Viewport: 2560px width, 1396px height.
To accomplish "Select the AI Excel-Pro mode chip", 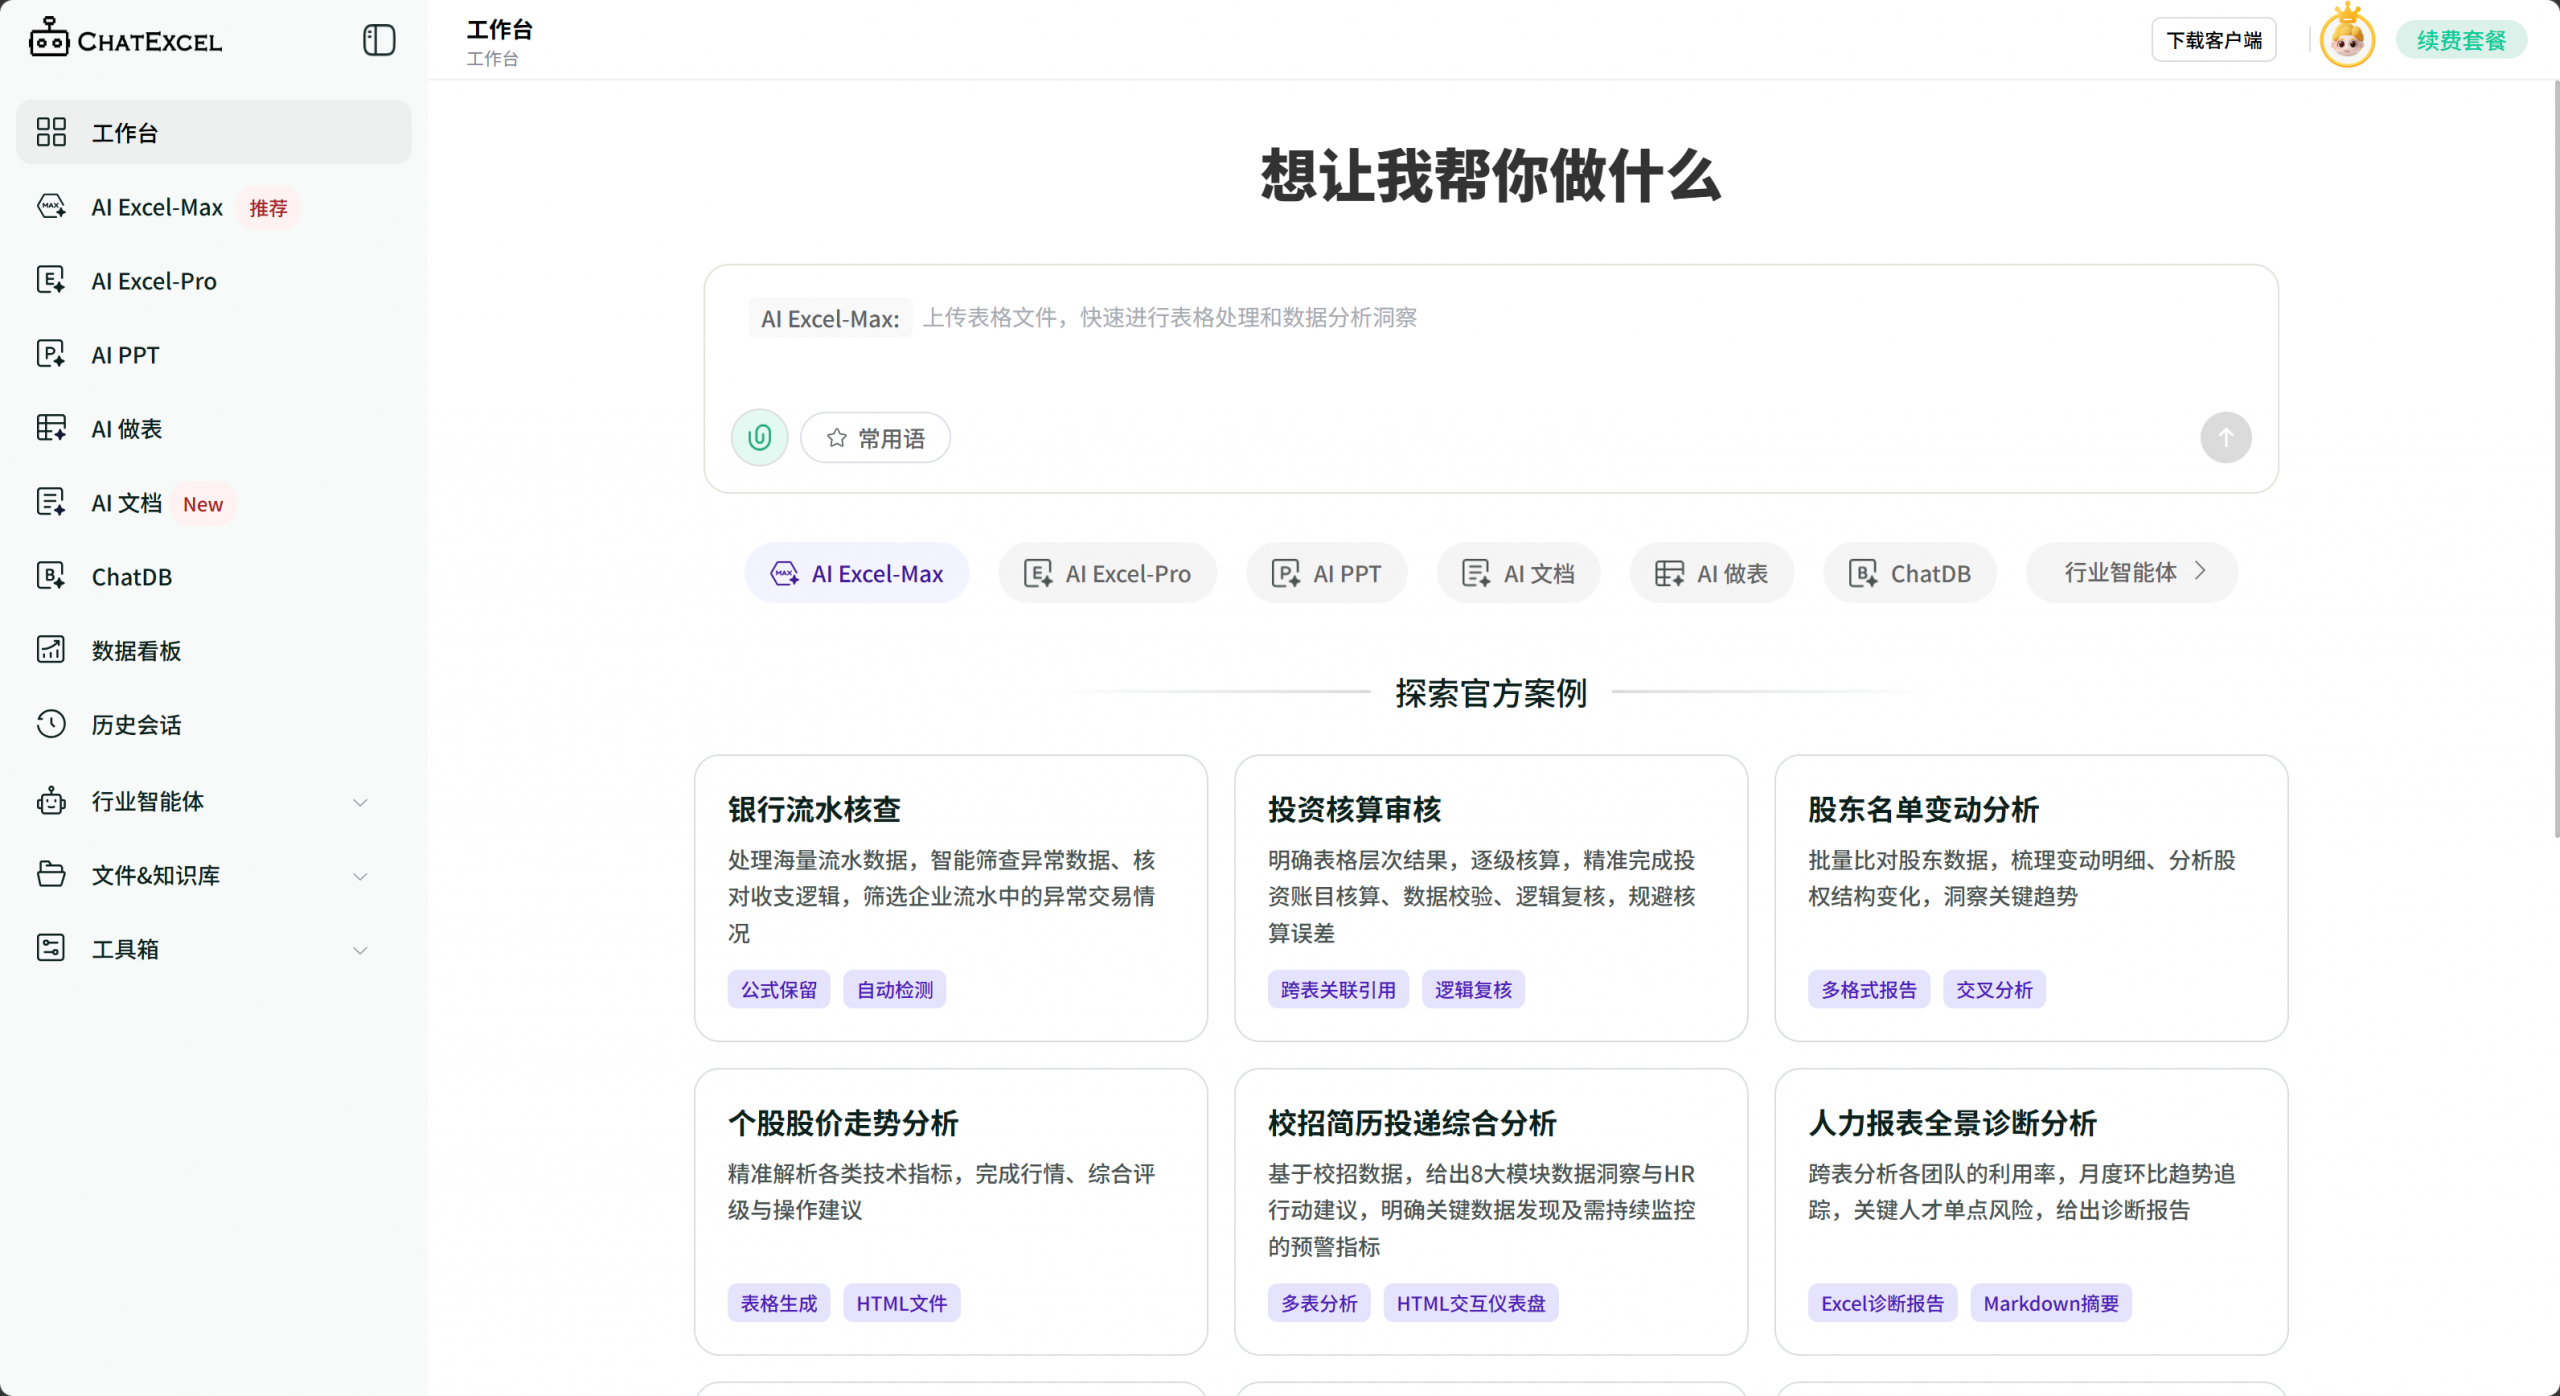I will [1108, 573].
